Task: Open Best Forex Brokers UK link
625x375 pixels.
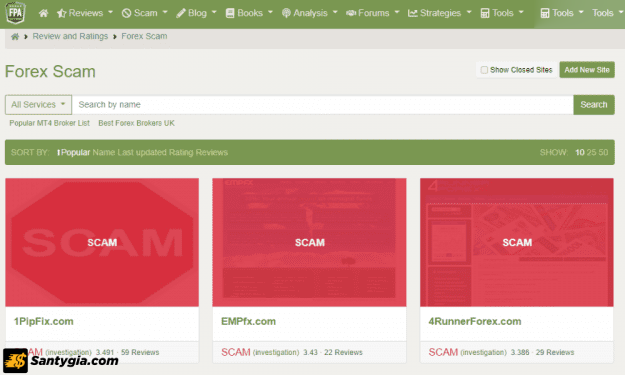Action: [136, 123]
